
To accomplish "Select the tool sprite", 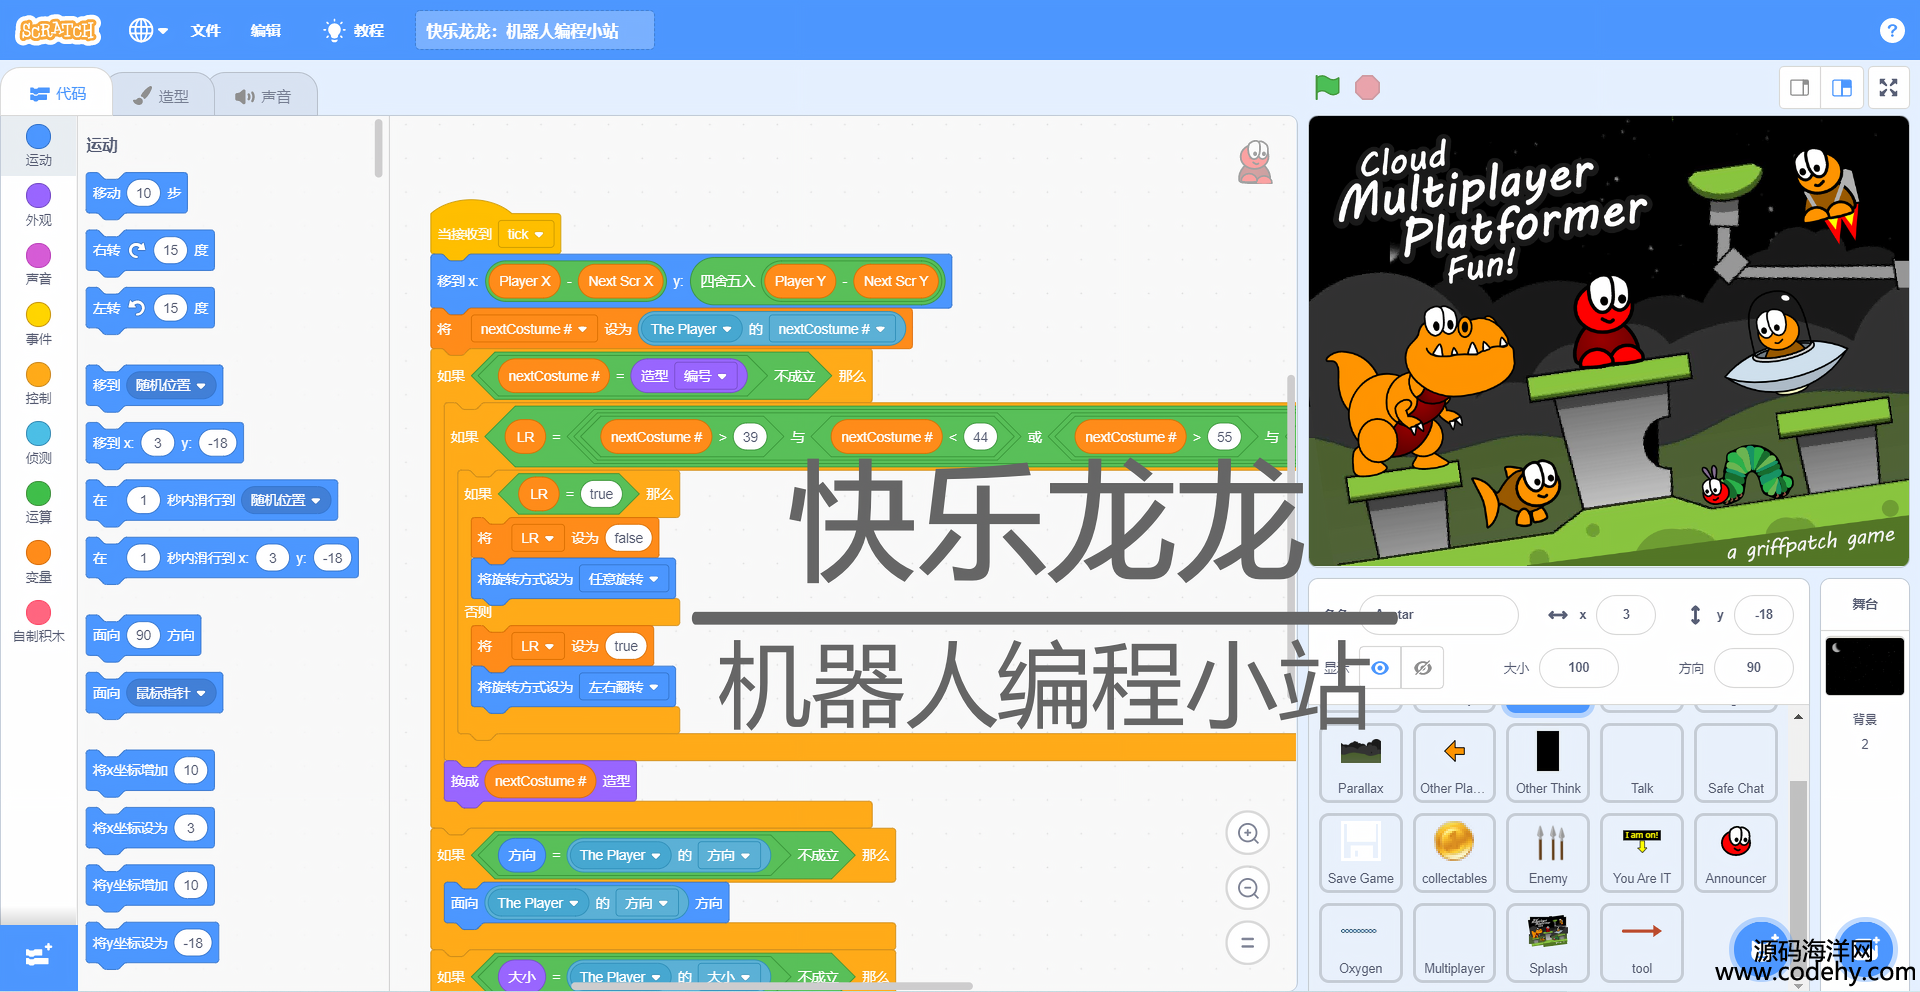I will (1642, 943).
